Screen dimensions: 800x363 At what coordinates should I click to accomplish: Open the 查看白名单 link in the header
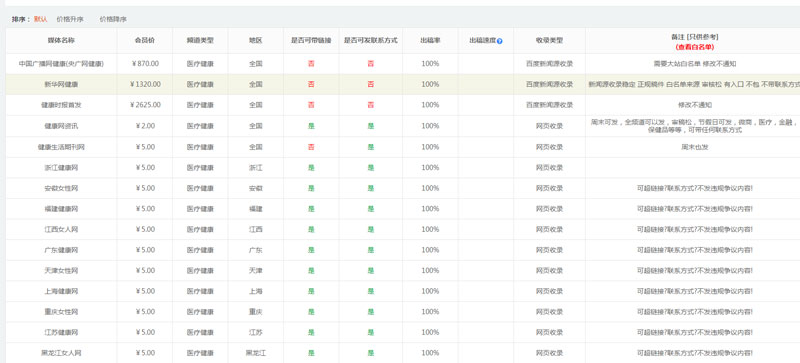point(694,46)
